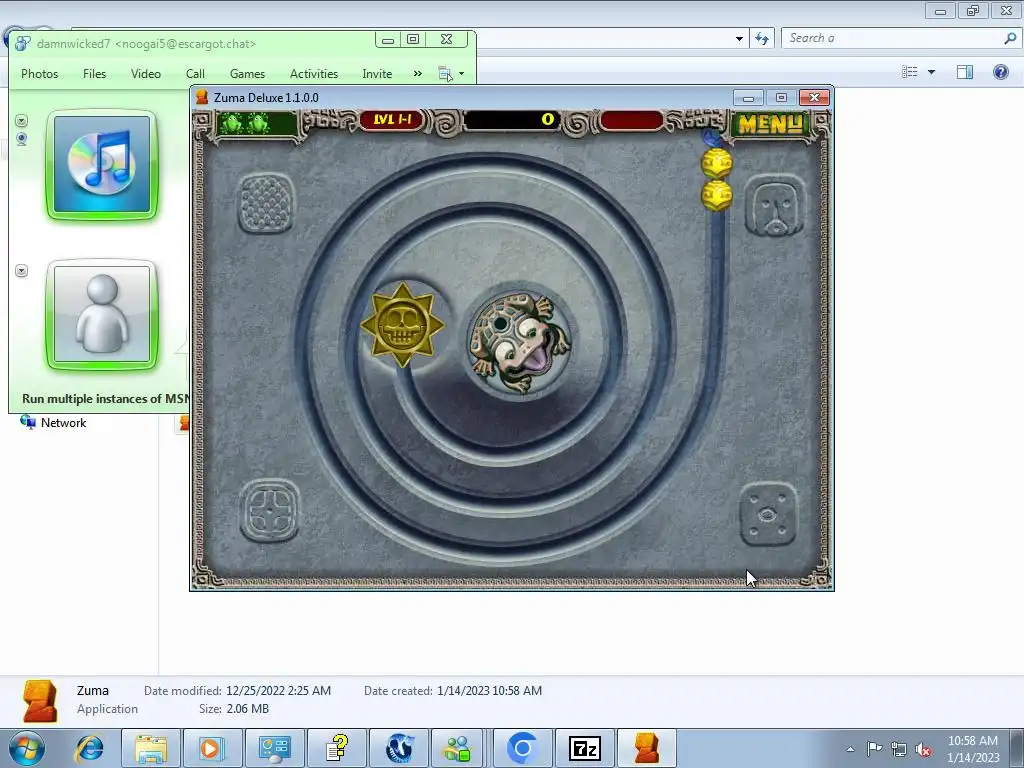Open 7-Zip from the taskbar
Viewport: 1024px width, 768px height.
point(584,748)
